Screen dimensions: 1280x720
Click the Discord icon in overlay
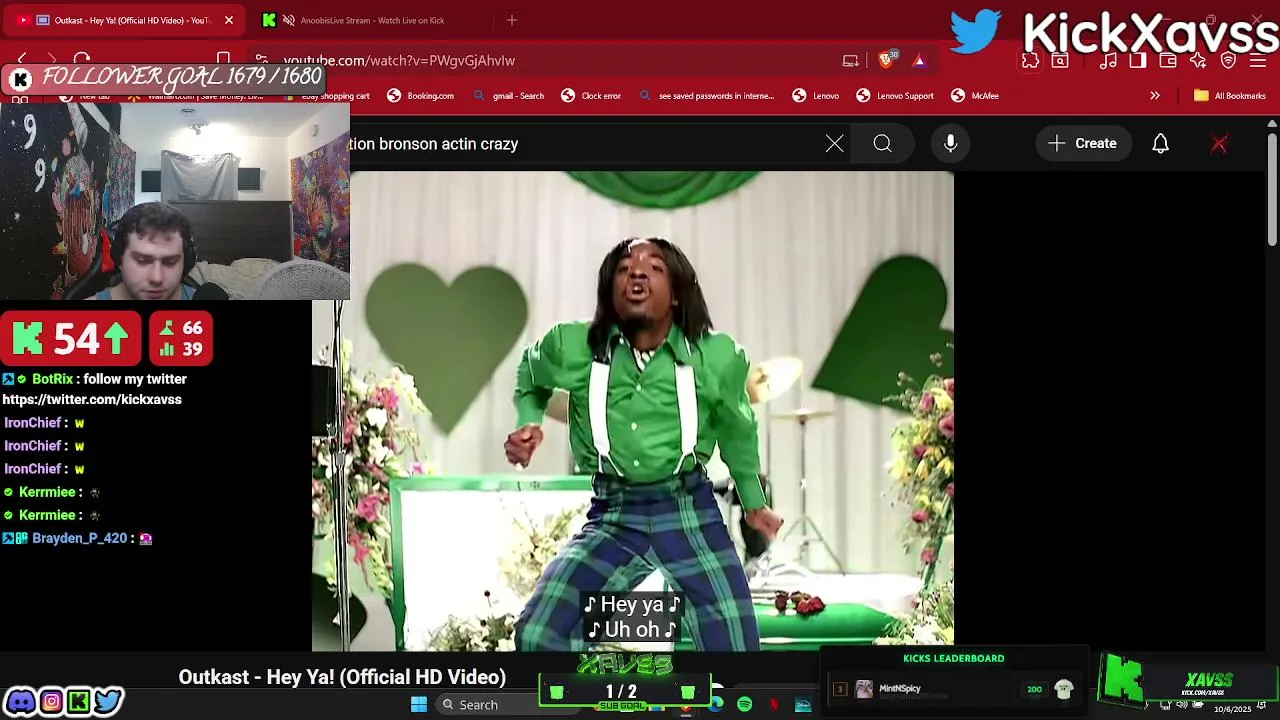pyautogui.click(x=20, y=702)
